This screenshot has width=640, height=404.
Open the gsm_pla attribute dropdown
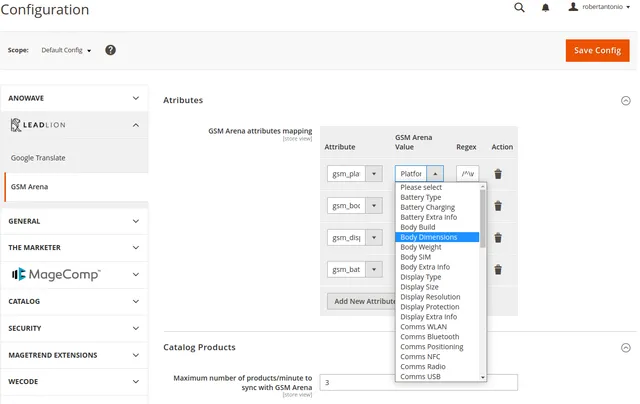[355, 174]
